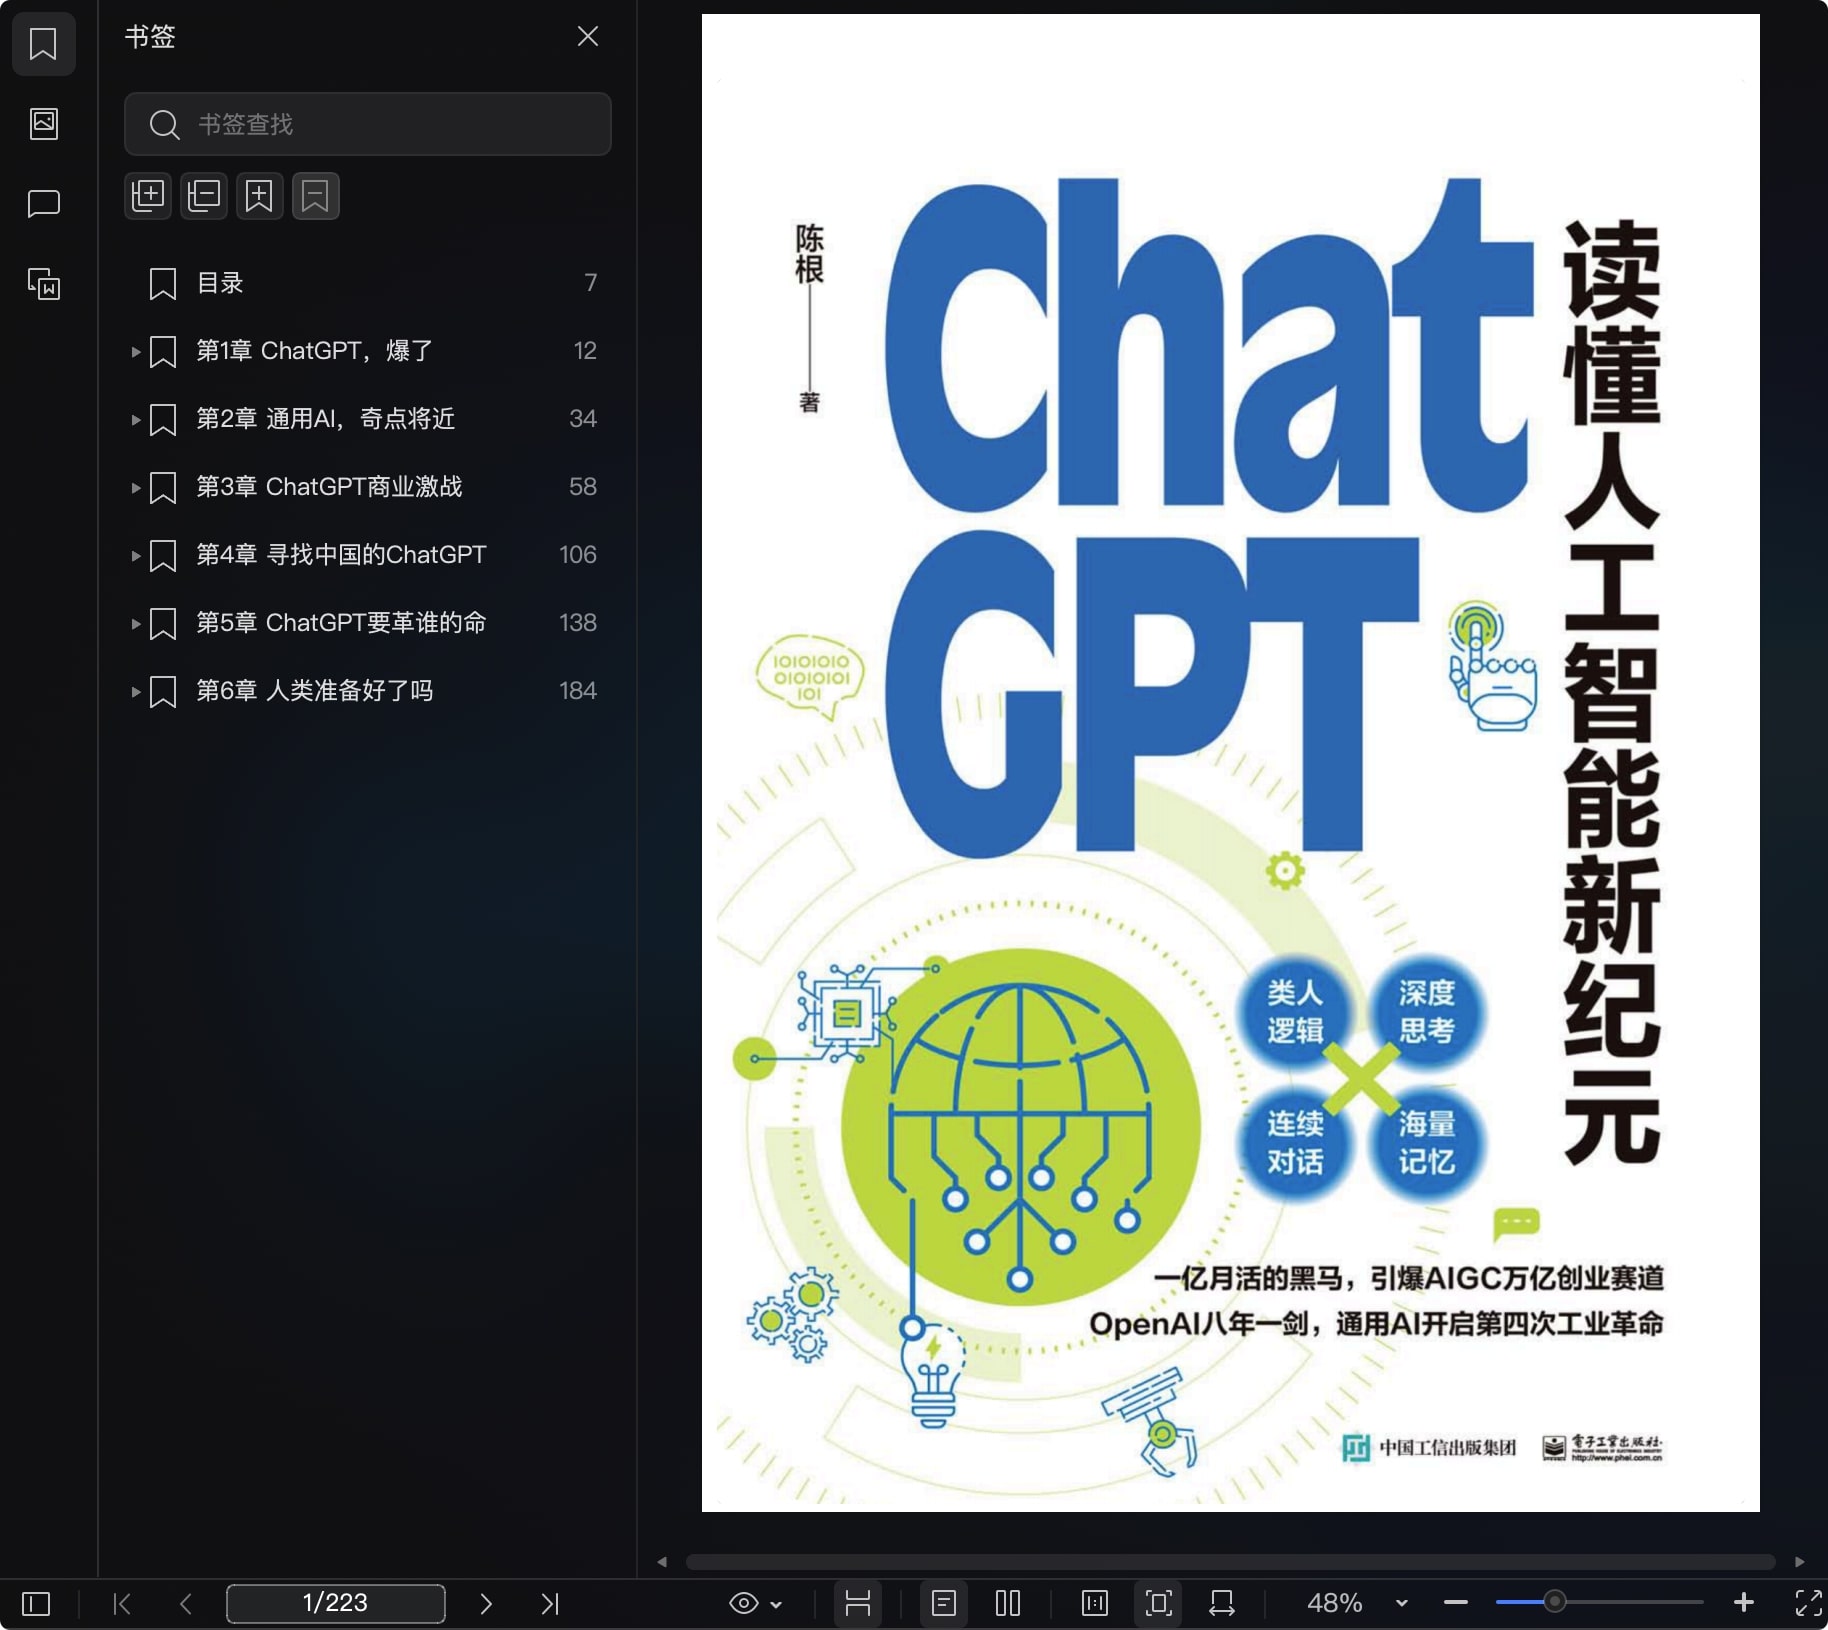The height and width of the screenshot is (1630, 1828).
Task: Toggle the sidebar panel with bottom-left icon
Action: tap(36, 1604)
